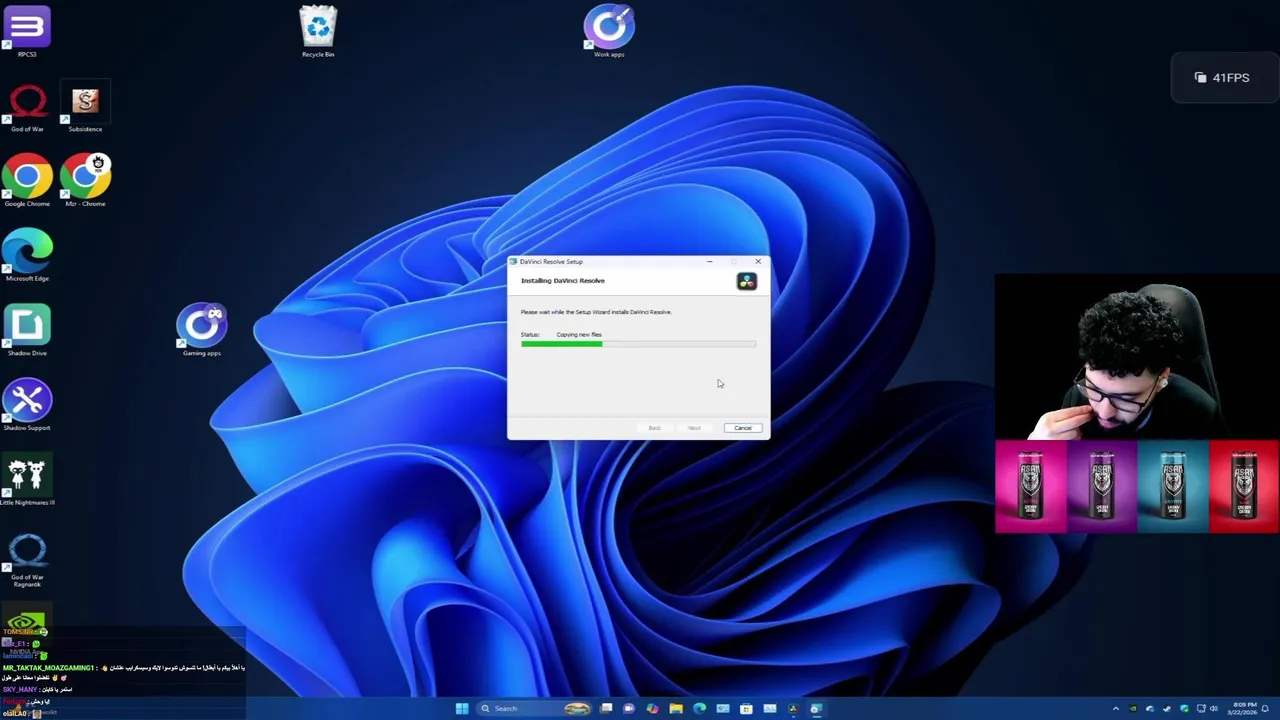Open Microsoft Edge from the taskbar
Viewport: 1280px width, 720px height.
[699, 708]
